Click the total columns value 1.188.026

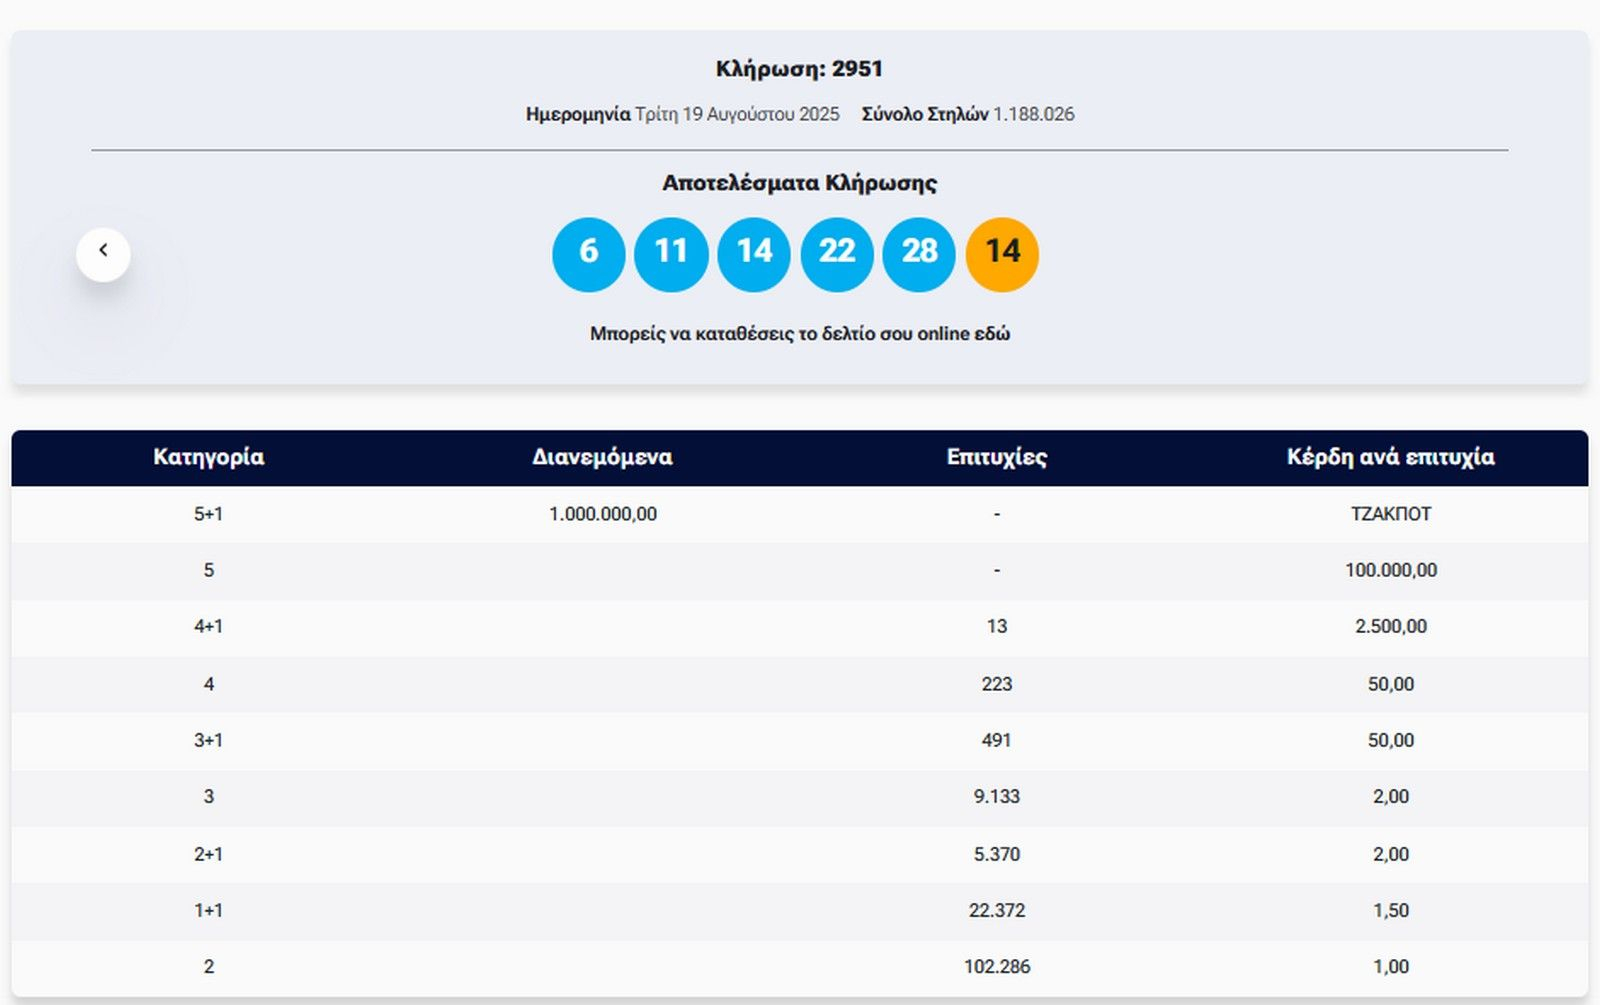1033,114
